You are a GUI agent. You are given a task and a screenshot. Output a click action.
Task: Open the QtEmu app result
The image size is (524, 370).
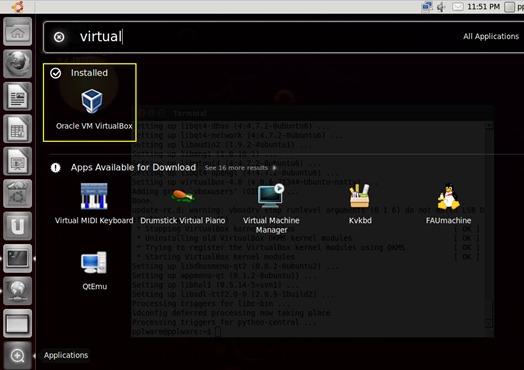click(x=94, y=263)
